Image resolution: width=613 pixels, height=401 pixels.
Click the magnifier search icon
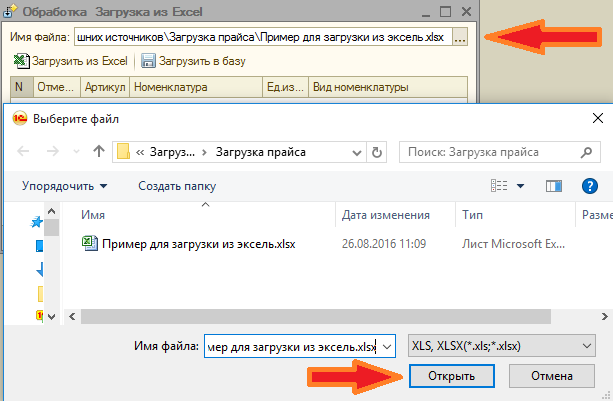(x=586, y=152)
